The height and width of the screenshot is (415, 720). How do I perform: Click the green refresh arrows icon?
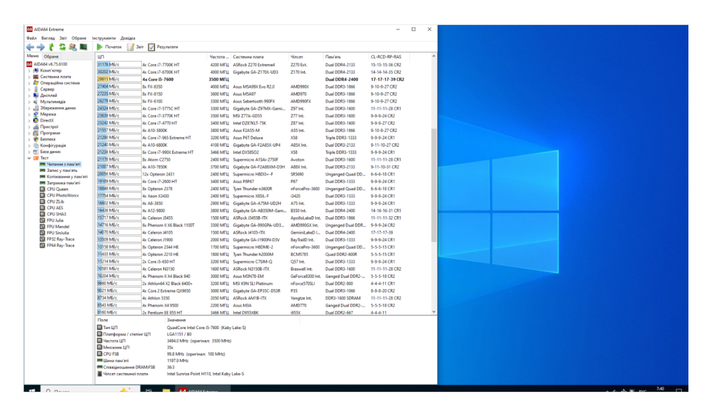pos(62,47)
